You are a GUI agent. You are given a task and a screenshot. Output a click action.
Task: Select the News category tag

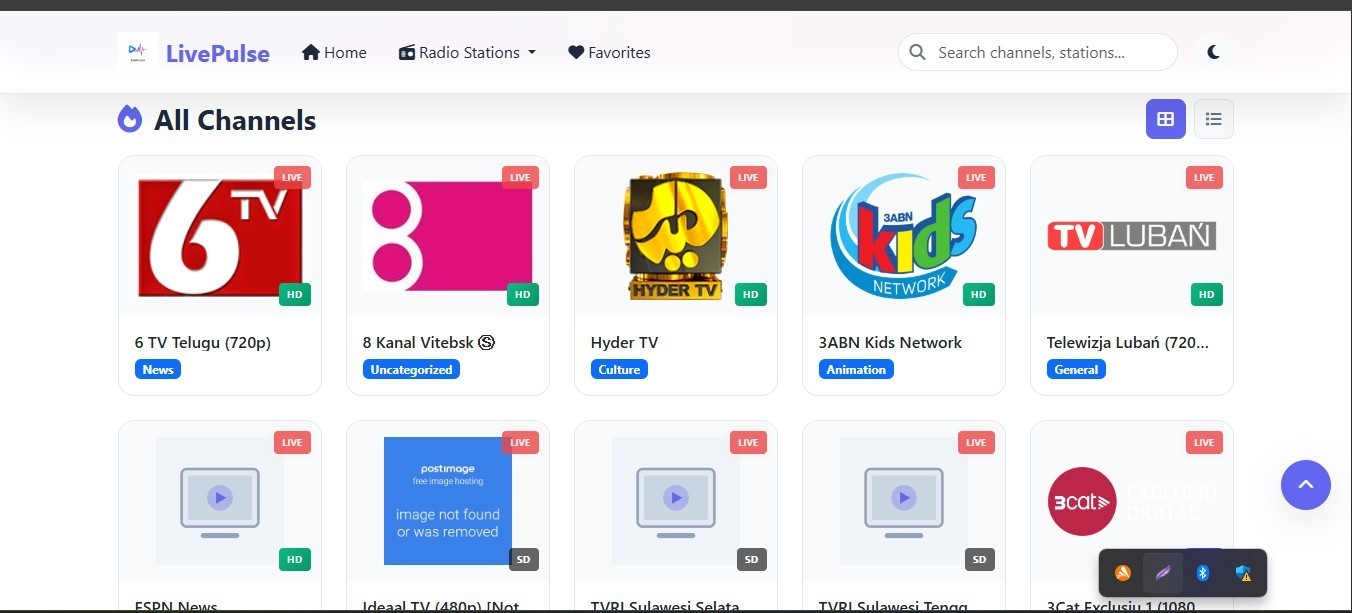(x=158, y=369)
